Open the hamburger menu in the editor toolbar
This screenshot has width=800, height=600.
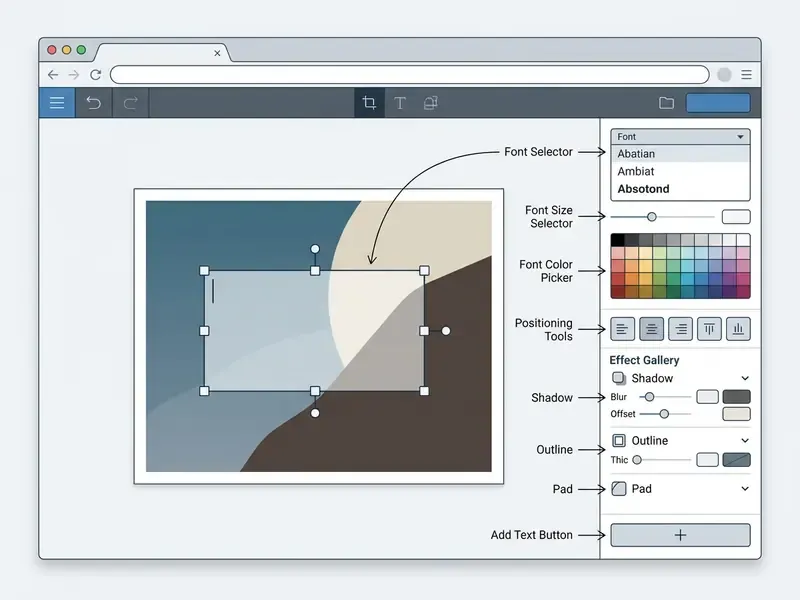pyautogui.click(x=57, y=103)
